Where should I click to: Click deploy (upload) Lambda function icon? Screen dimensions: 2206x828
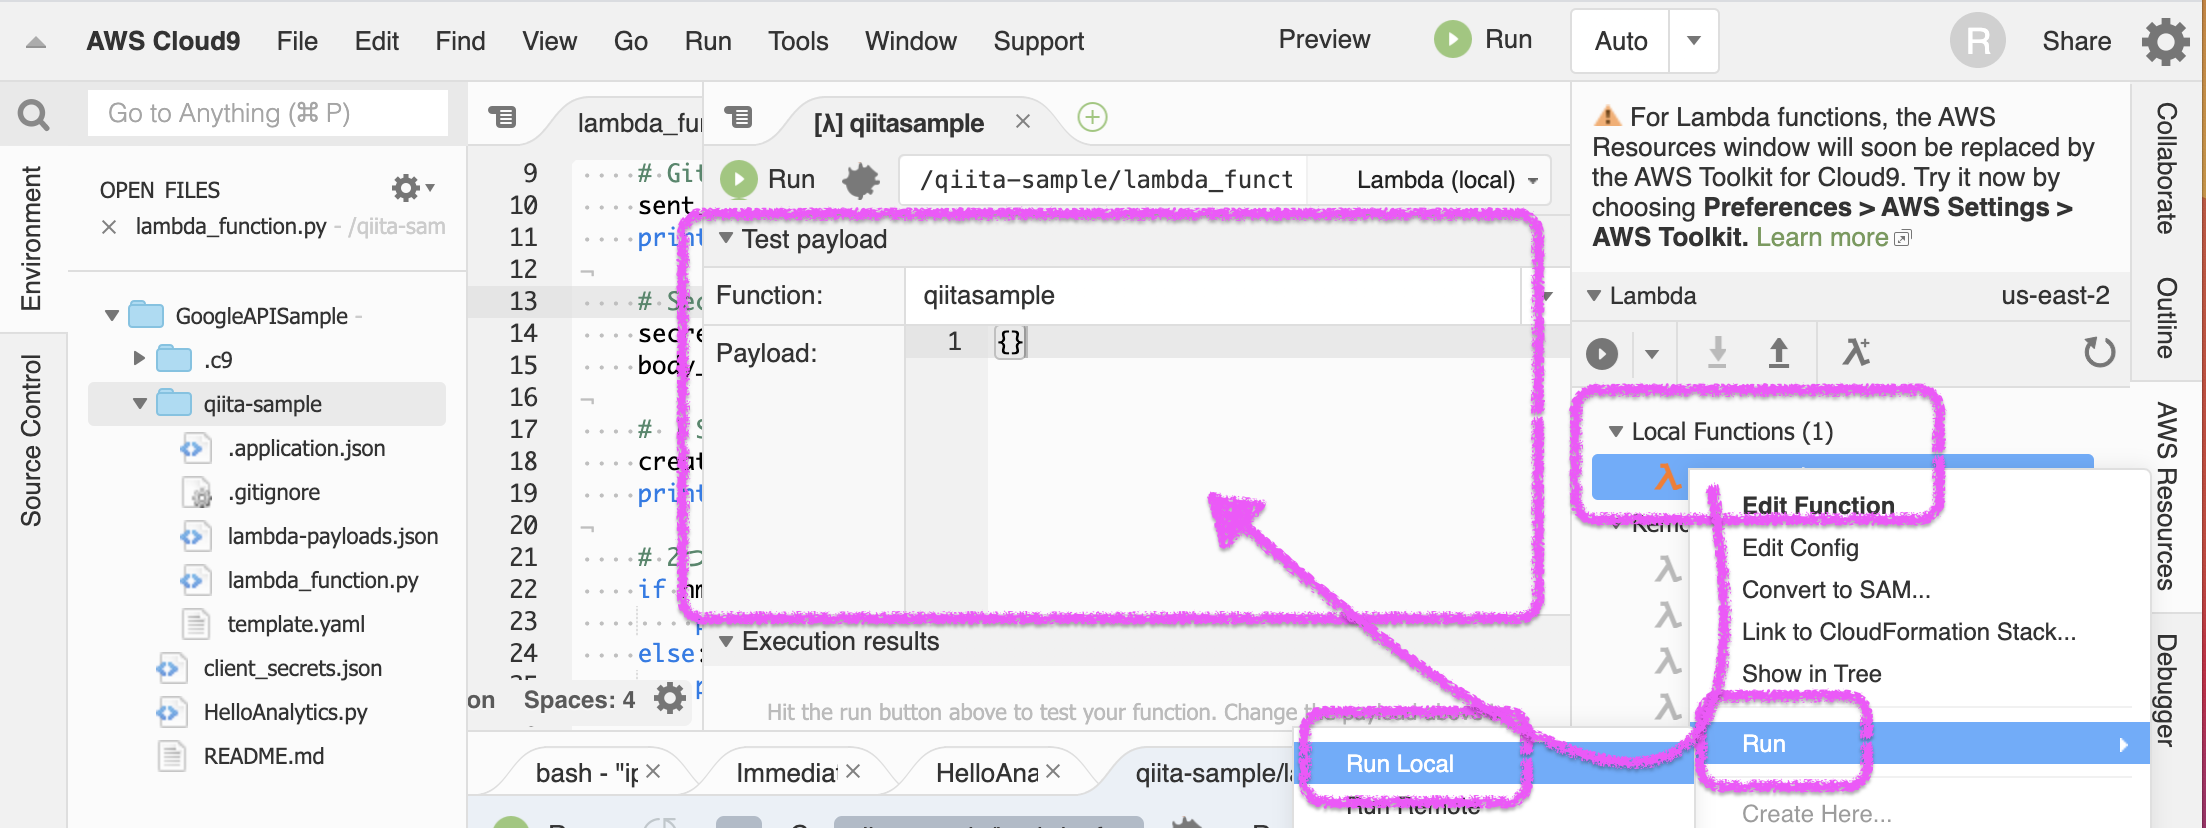tap(1779, 352)
